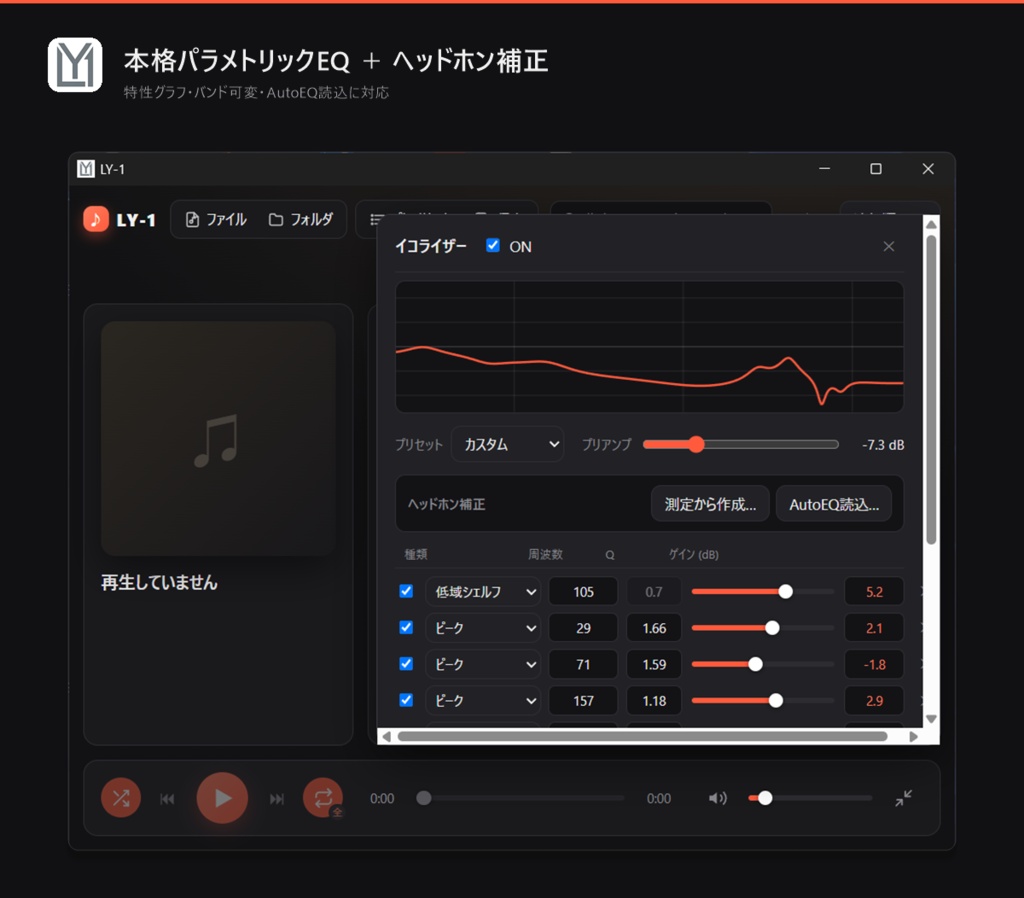This screenshot has width=1024, height=898.
Task: Click AutoEQ読込... button
Action: (834, 504)
